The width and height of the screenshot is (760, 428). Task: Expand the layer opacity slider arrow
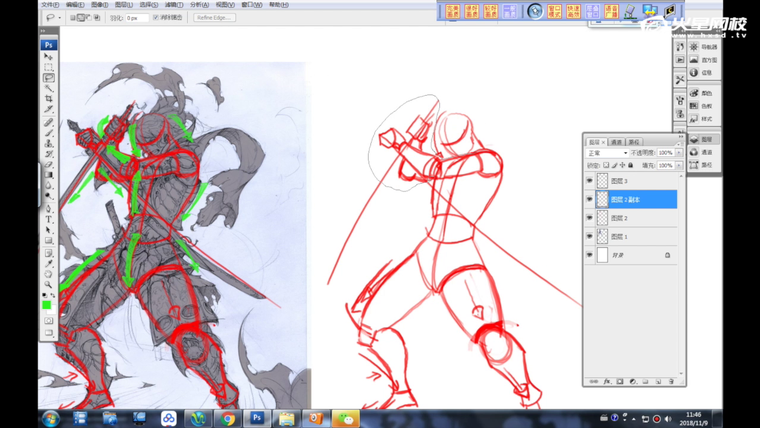coord(679,153)
